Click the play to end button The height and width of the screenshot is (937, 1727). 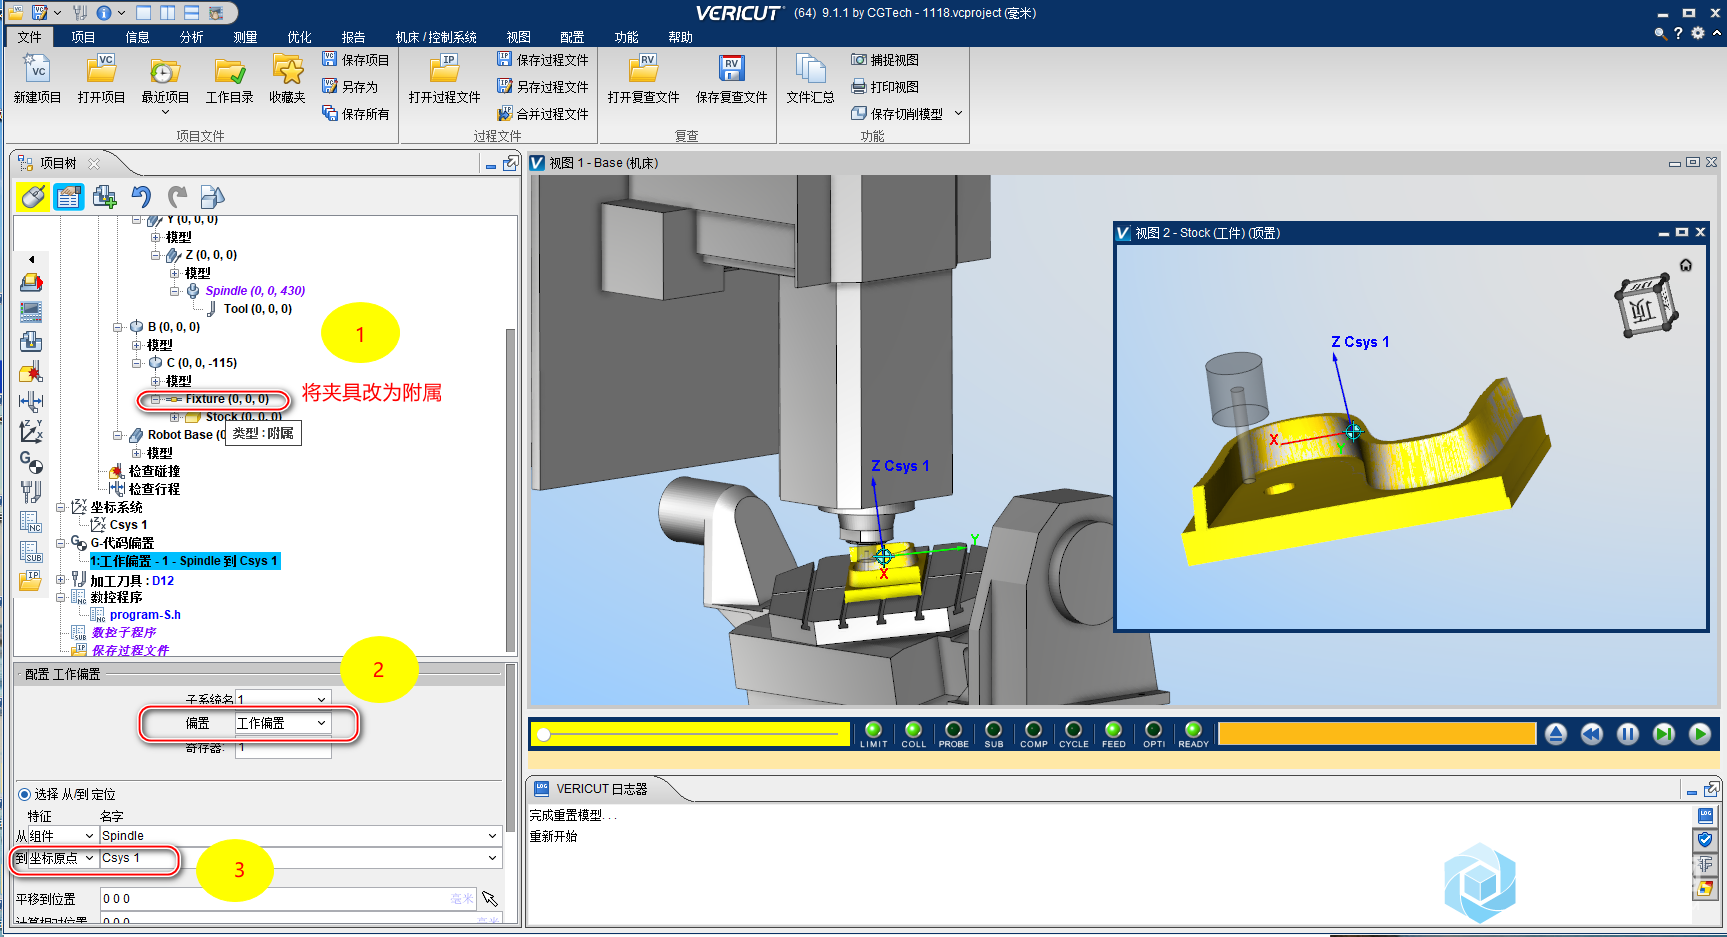1699,734
